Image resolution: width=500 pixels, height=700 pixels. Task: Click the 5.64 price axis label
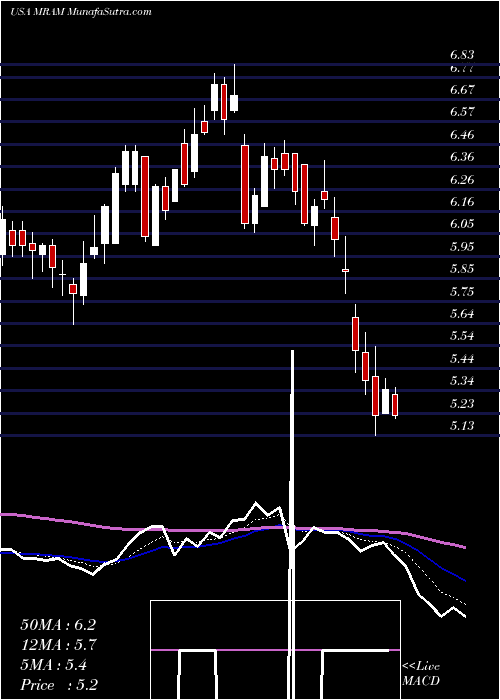click(x=462, y=314)
